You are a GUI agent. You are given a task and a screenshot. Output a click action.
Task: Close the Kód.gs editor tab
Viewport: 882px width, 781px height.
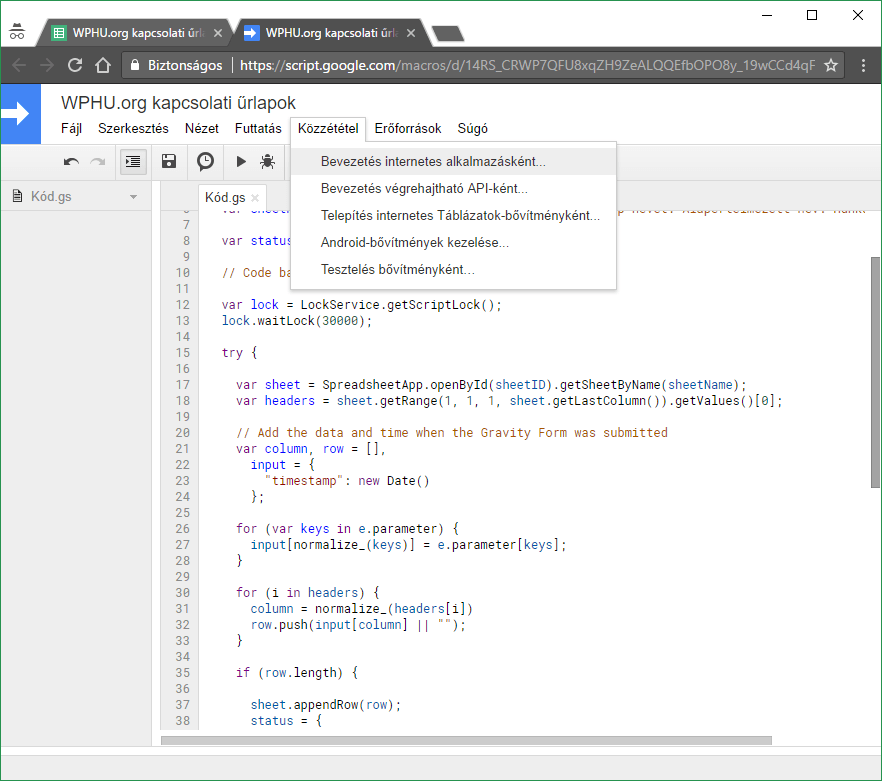click(x=255, y=198)
